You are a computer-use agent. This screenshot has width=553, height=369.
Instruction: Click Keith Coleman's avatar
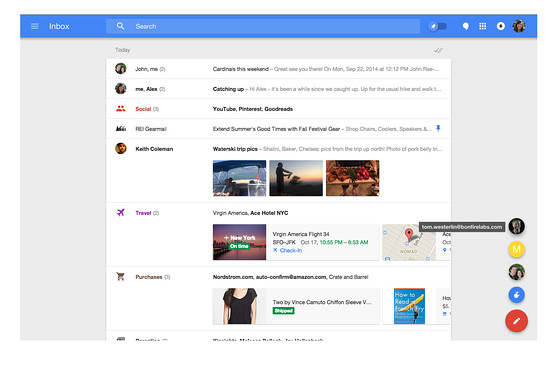click(121, 148)
